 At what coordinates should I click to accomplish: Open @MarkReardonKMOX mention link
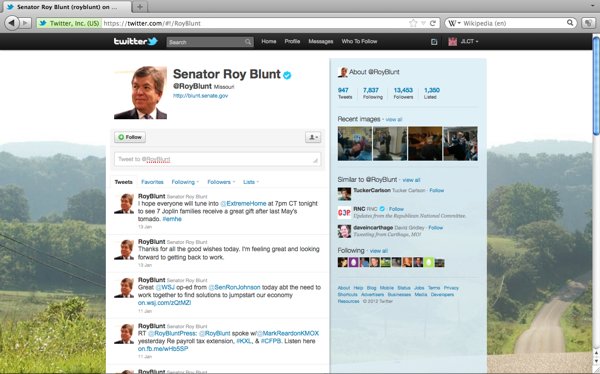(x=288, y=333)
